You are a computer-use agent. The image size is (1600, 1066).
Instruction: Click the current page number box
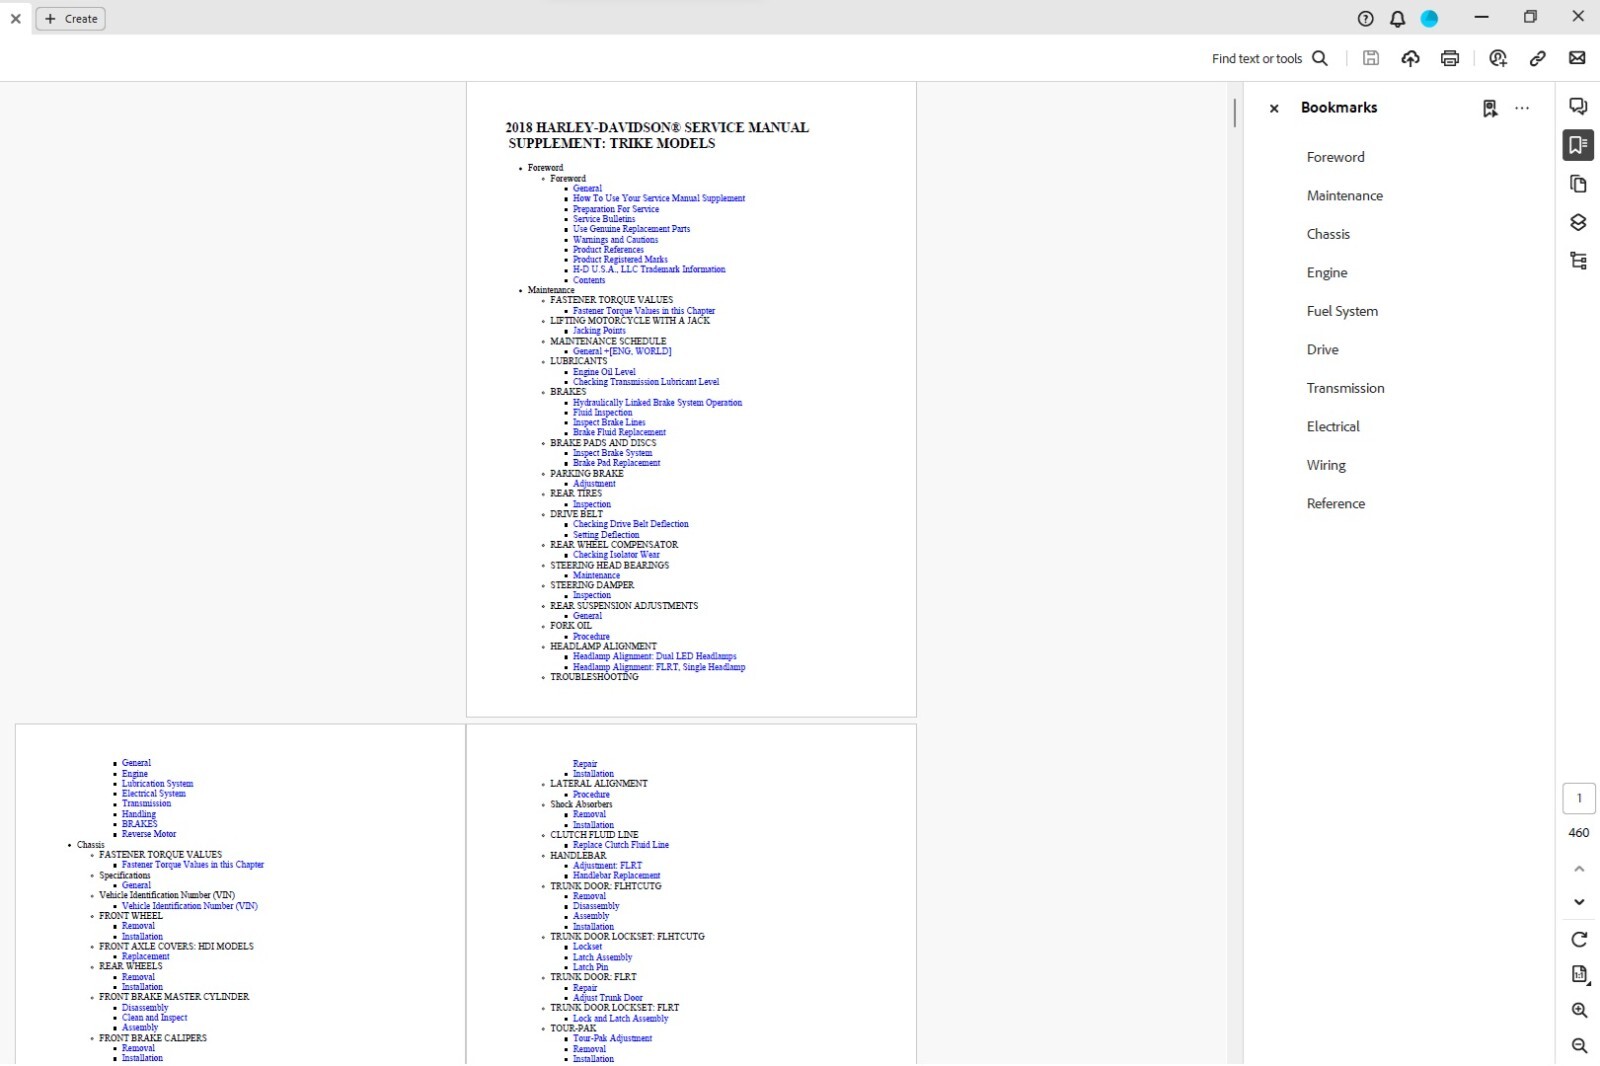(x=1579, y=798)
